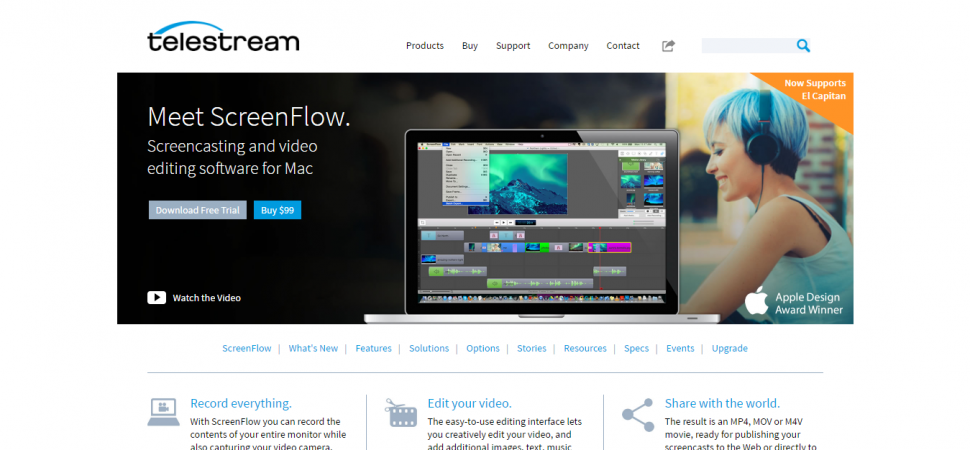The width and height of the screenshot is (970, 450).
Task: Click the YouTube play icon
Action: [x=157, y=298]
